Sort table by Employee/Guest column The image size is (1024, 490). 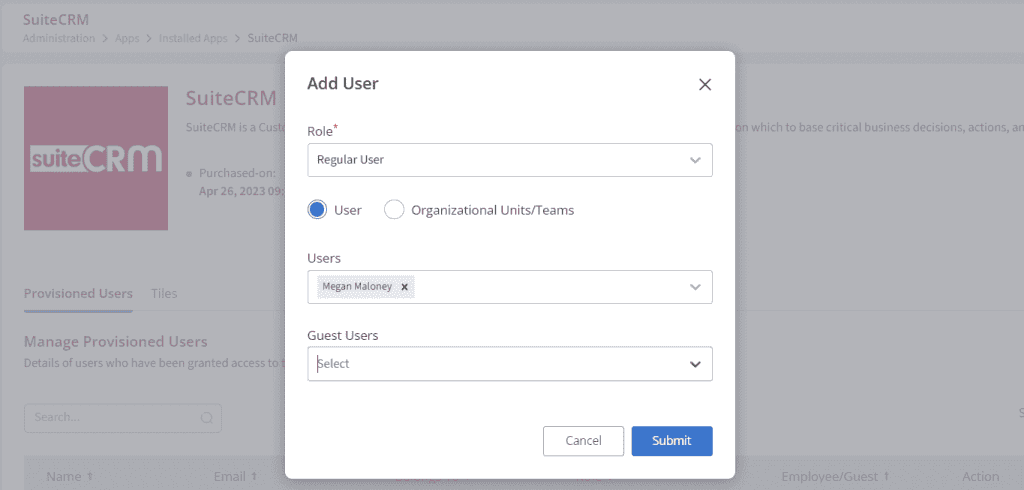(x=835, y=476)
